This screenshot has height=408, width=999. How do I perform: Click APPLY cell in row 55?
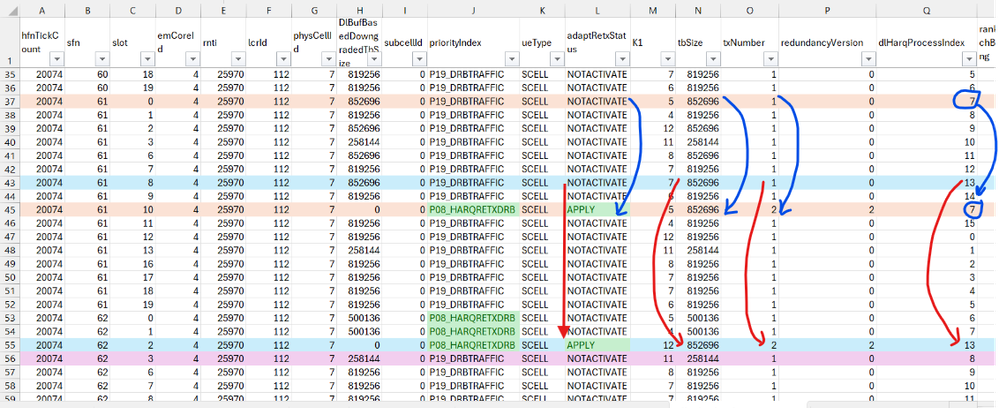pos(598,344)
